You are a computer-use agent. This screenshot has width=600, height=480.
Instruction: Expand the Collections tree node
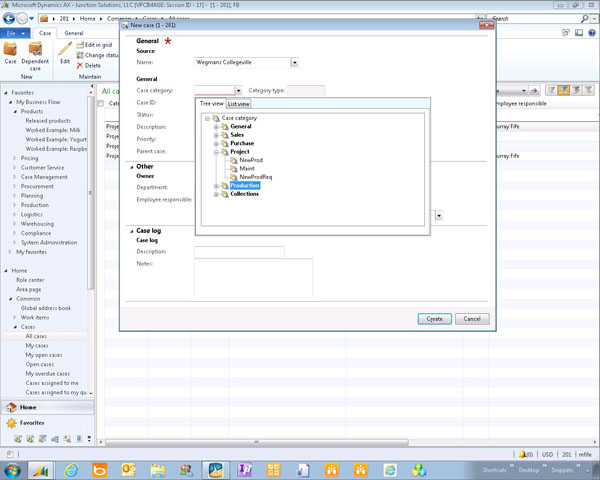pos(216,194)
